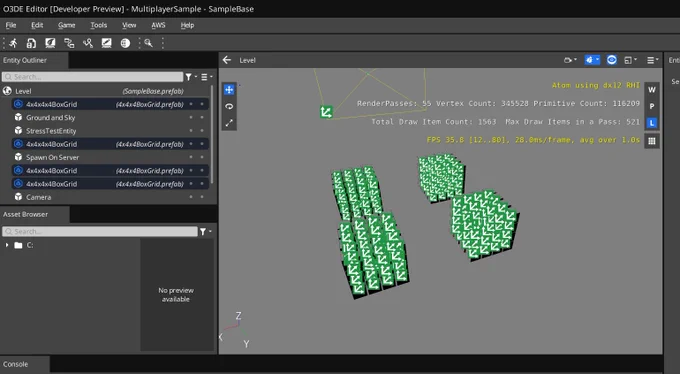Open the Tools menu
Screen dimensions: 680x374
(x=98, y=25)
